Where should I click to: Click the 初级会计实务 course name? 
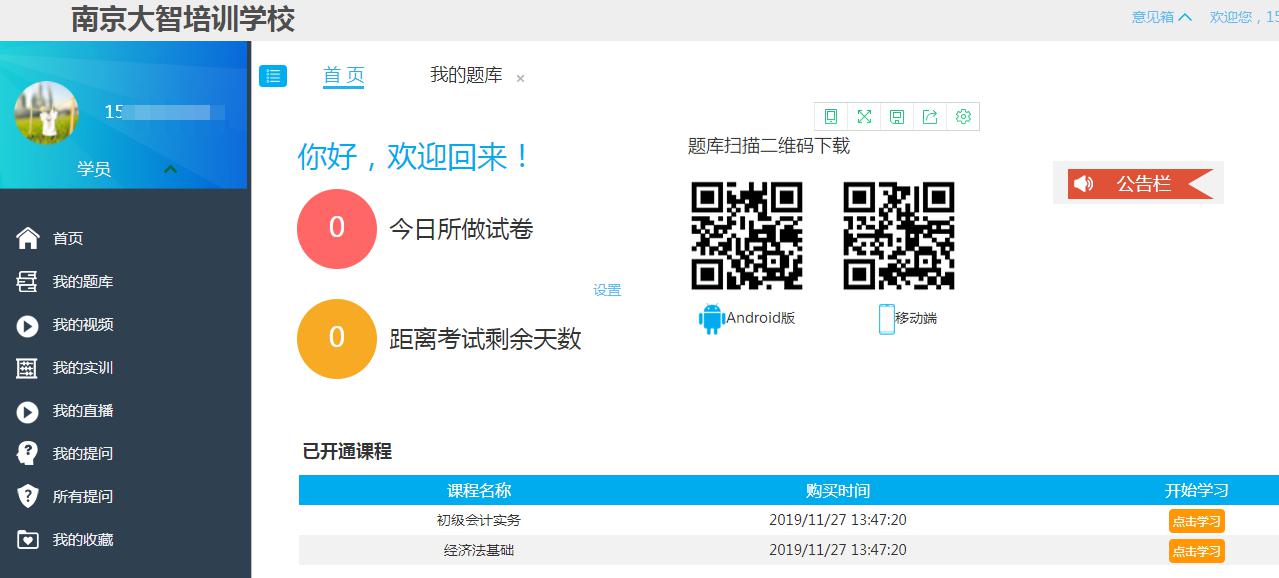click(x=479, y=520)
